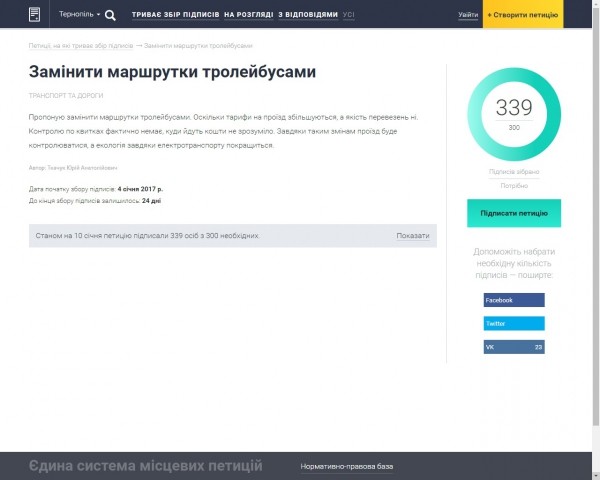Open the Триває збір підписів tab
The height and width of the screenshot is (480, 600).
pos(176,15)
